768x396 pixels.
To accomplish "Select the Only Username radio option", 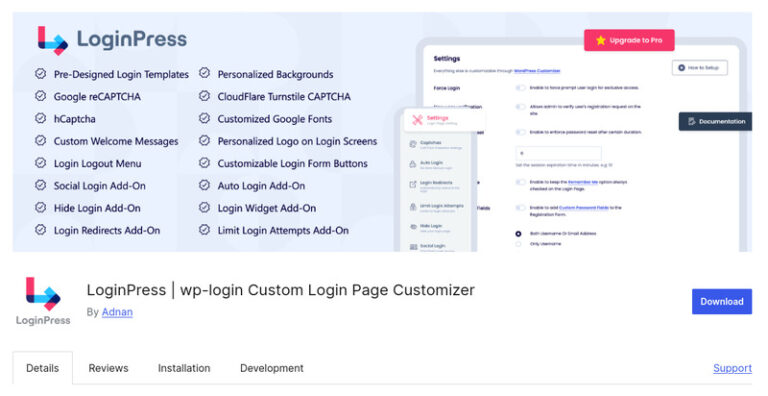I will (x=518, y=244).
